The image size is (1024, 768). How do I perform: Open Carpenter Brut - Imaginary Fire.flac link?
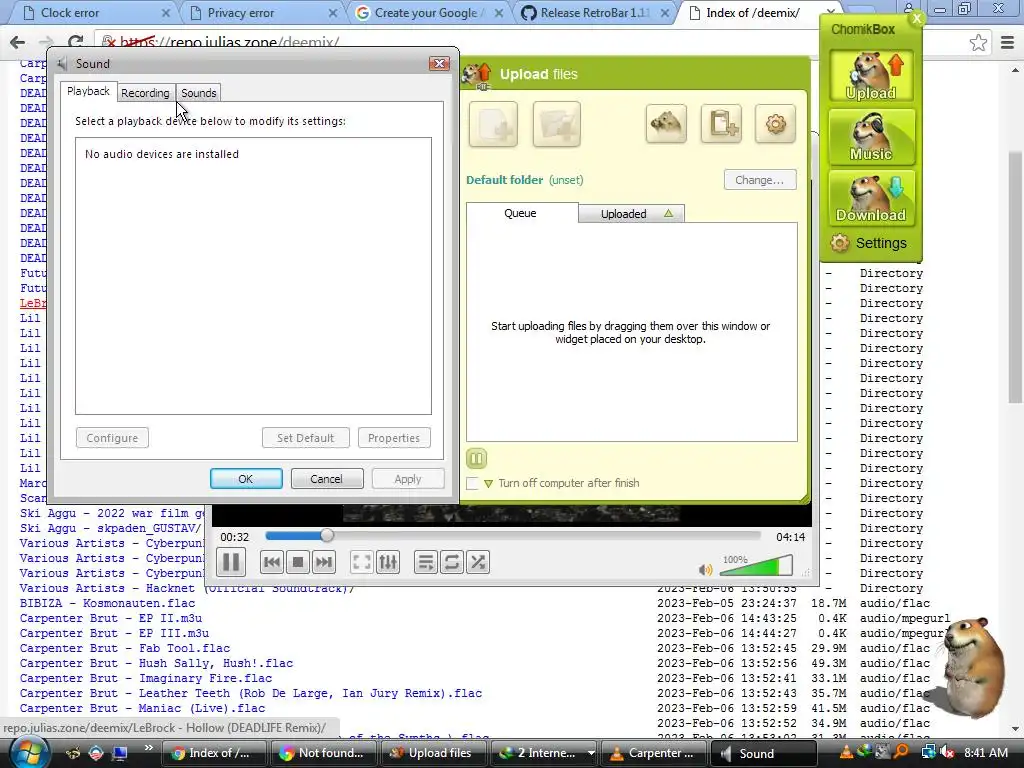point(146,679)
